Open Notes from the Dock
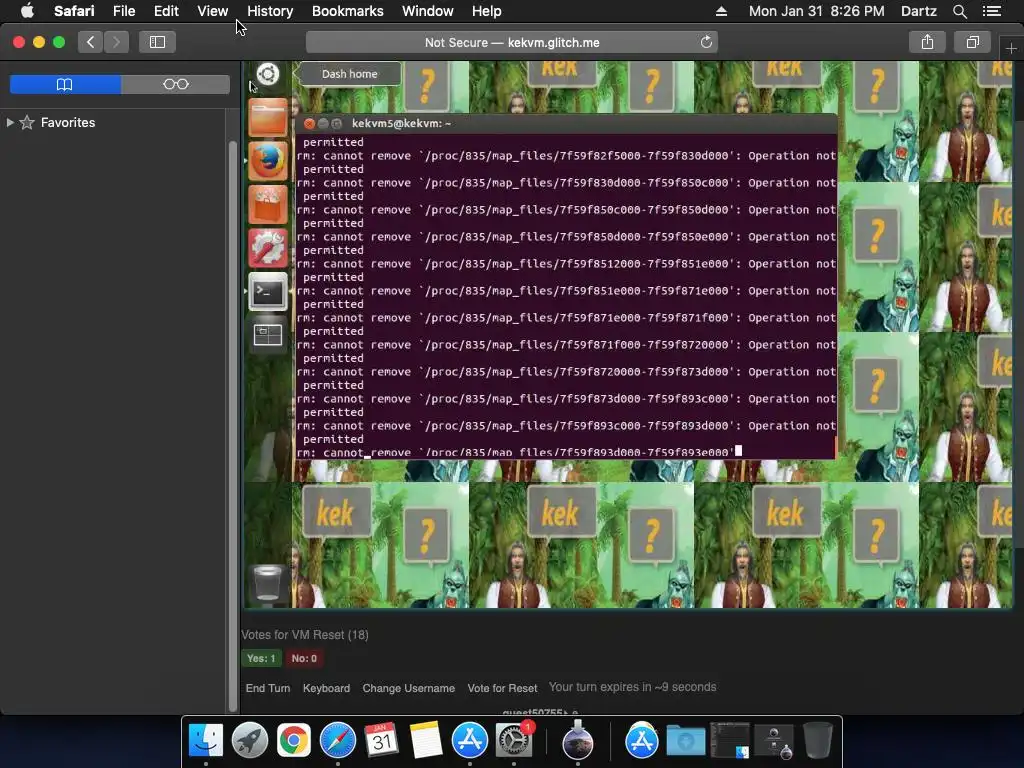 tap(426, 741)
